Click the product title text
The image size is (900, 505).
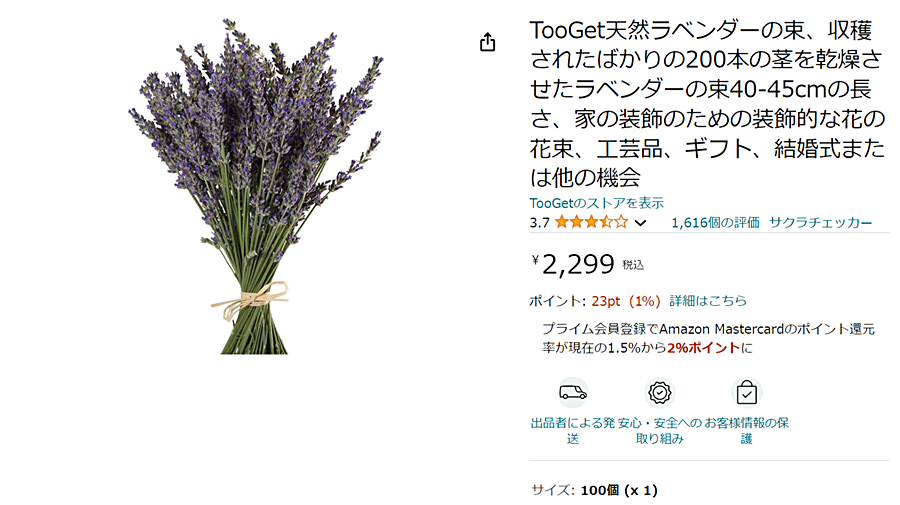(x=707, y=104)
